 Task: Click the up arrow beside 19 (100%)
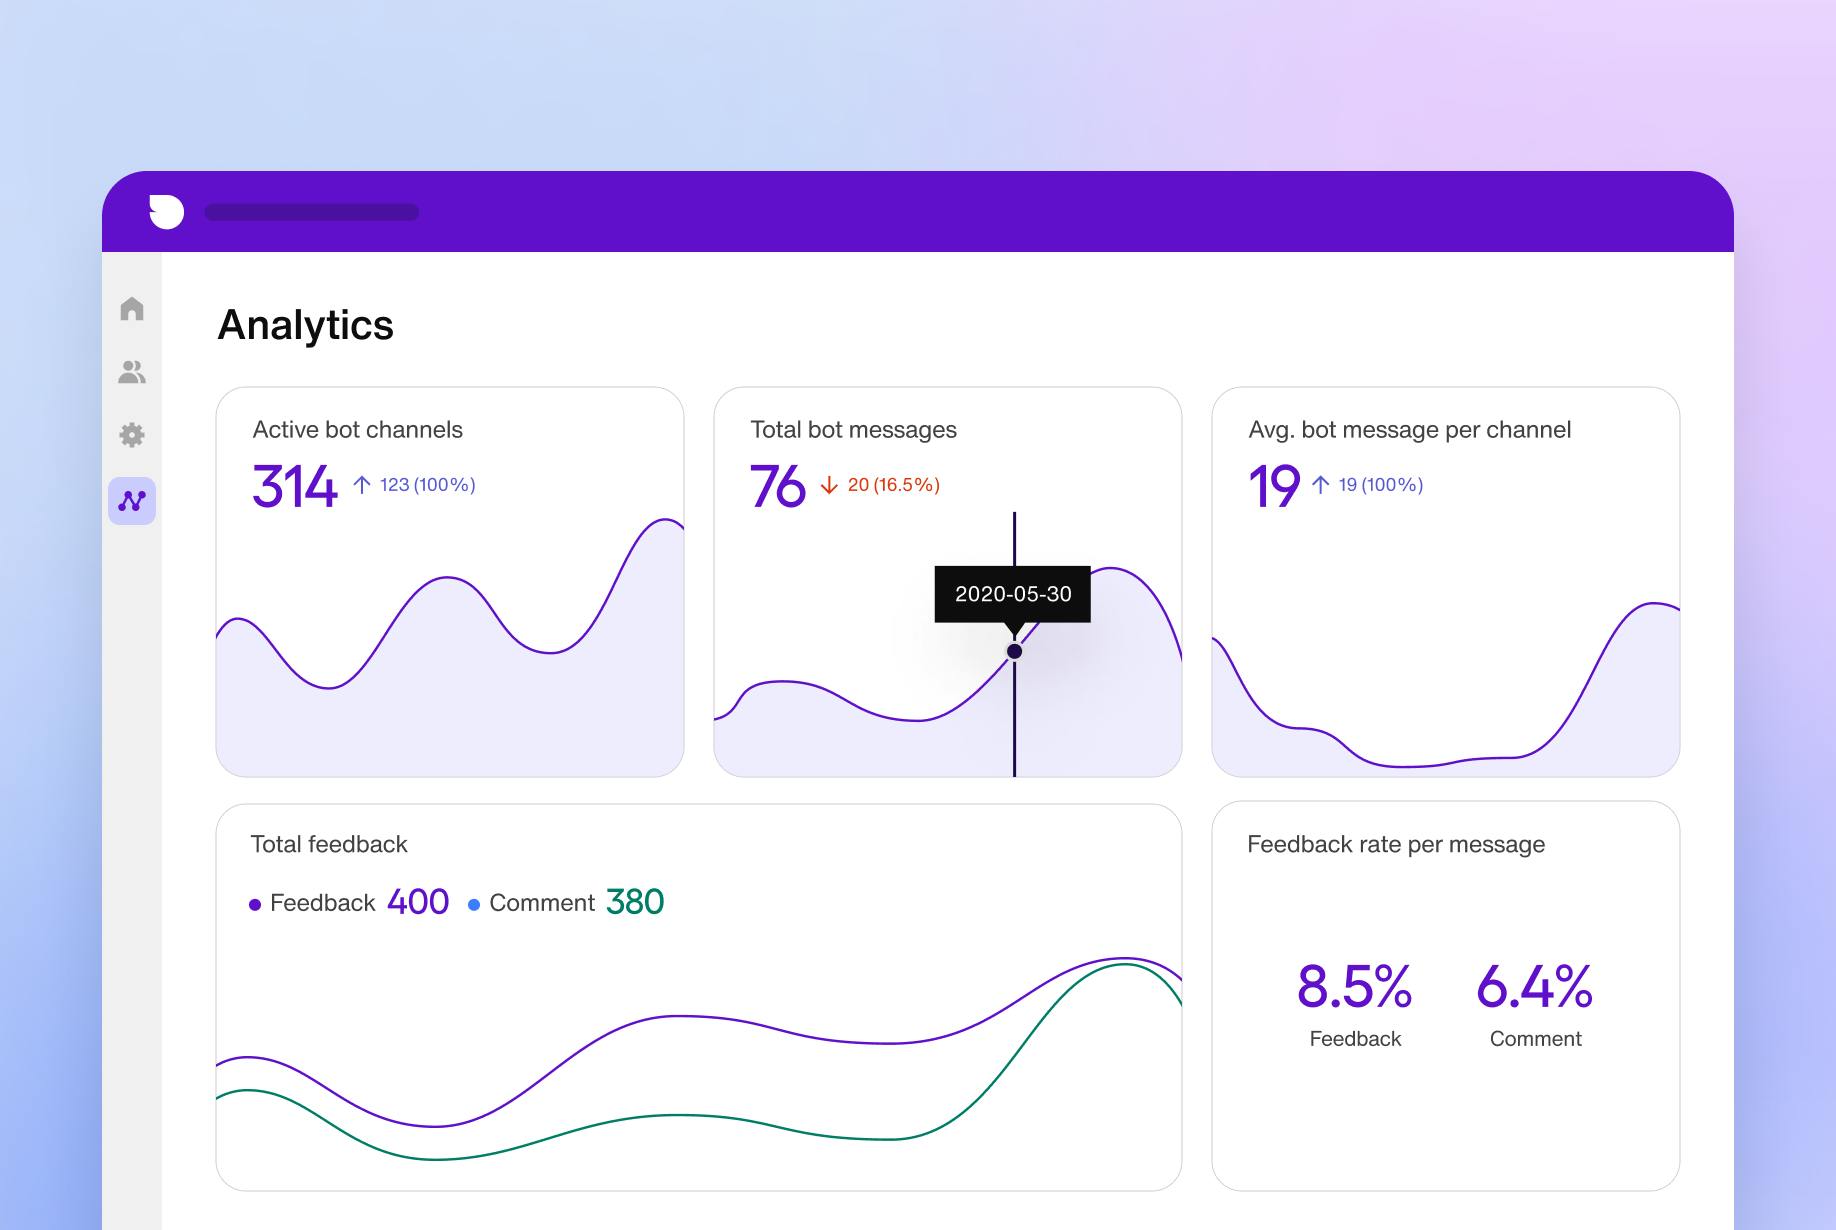pos(1321,485)
